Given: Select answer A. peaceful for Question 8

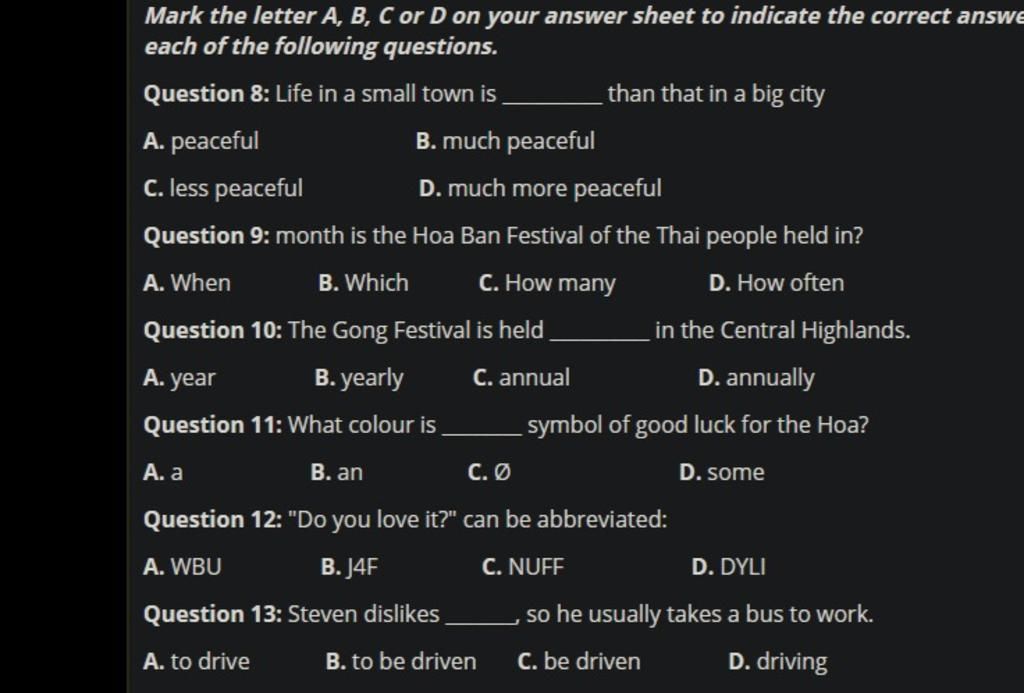Looking at the screenshot, I should (x=201, y=141).
